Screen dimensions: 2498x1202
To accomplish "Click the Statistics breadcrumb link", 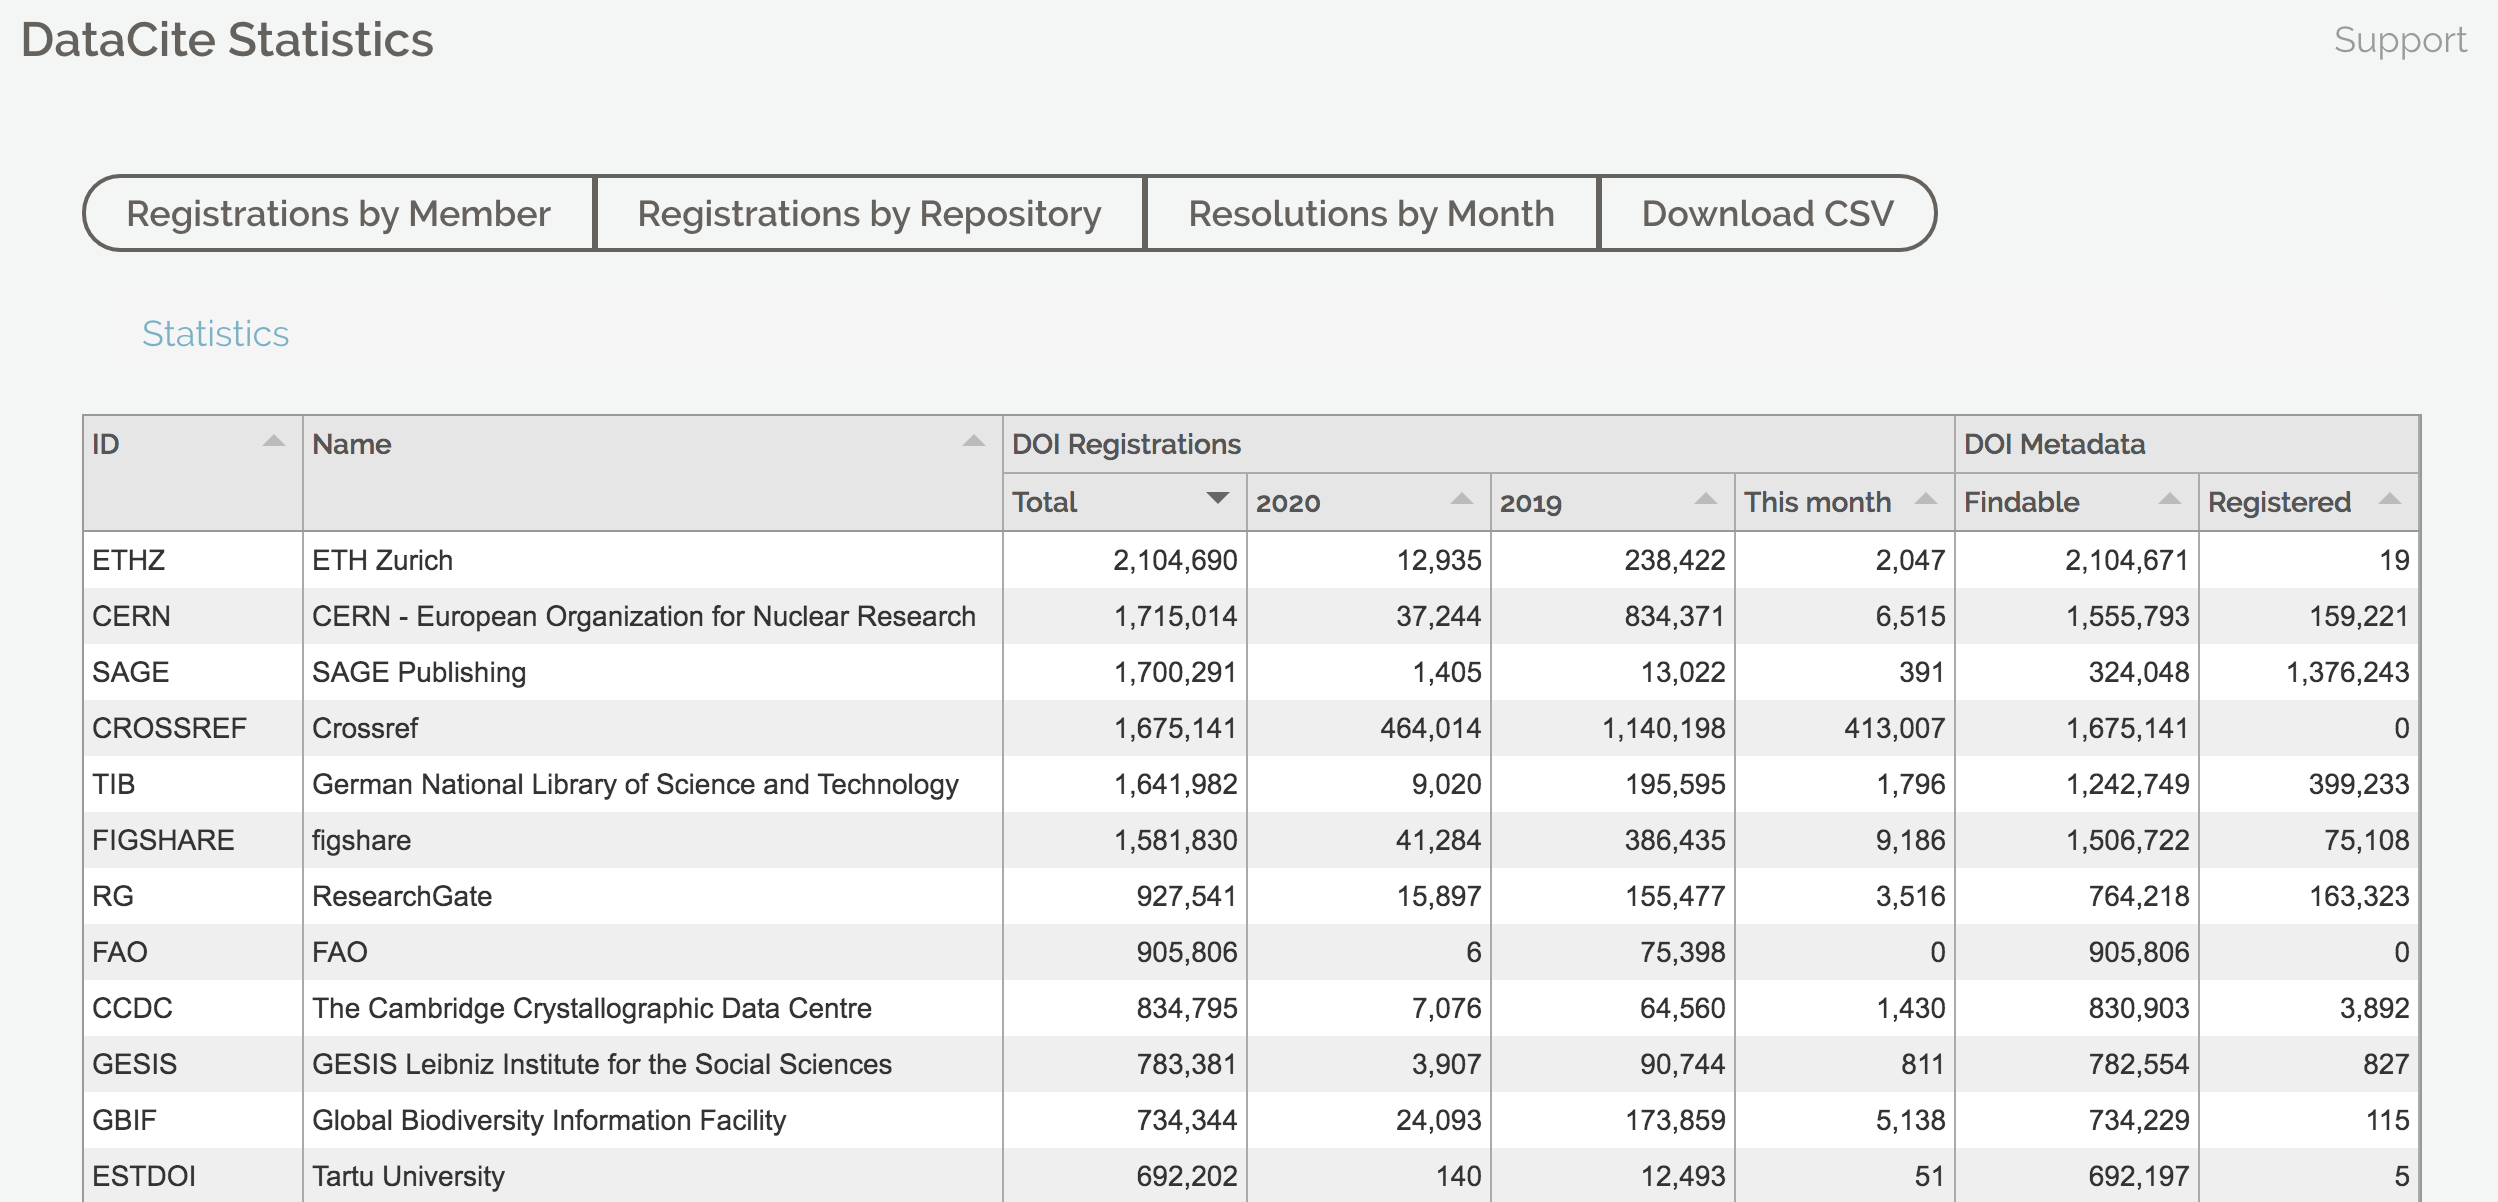I will 215,333.
